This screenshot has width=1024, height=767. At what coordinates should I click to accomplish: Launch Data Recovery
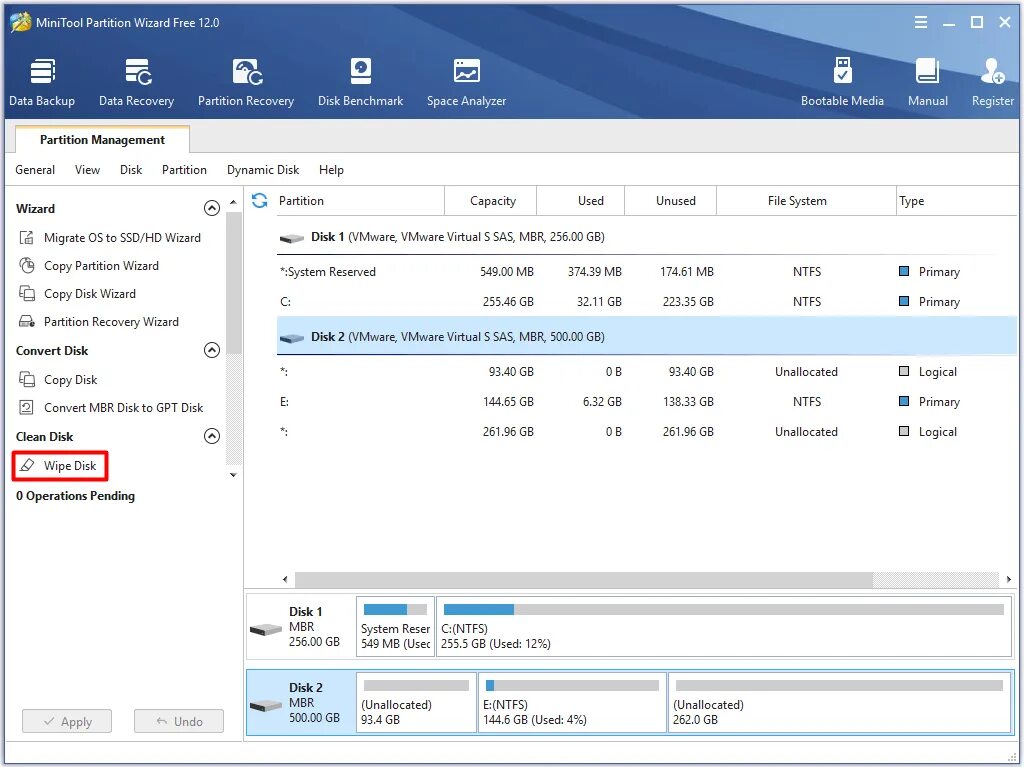point(136,82)
